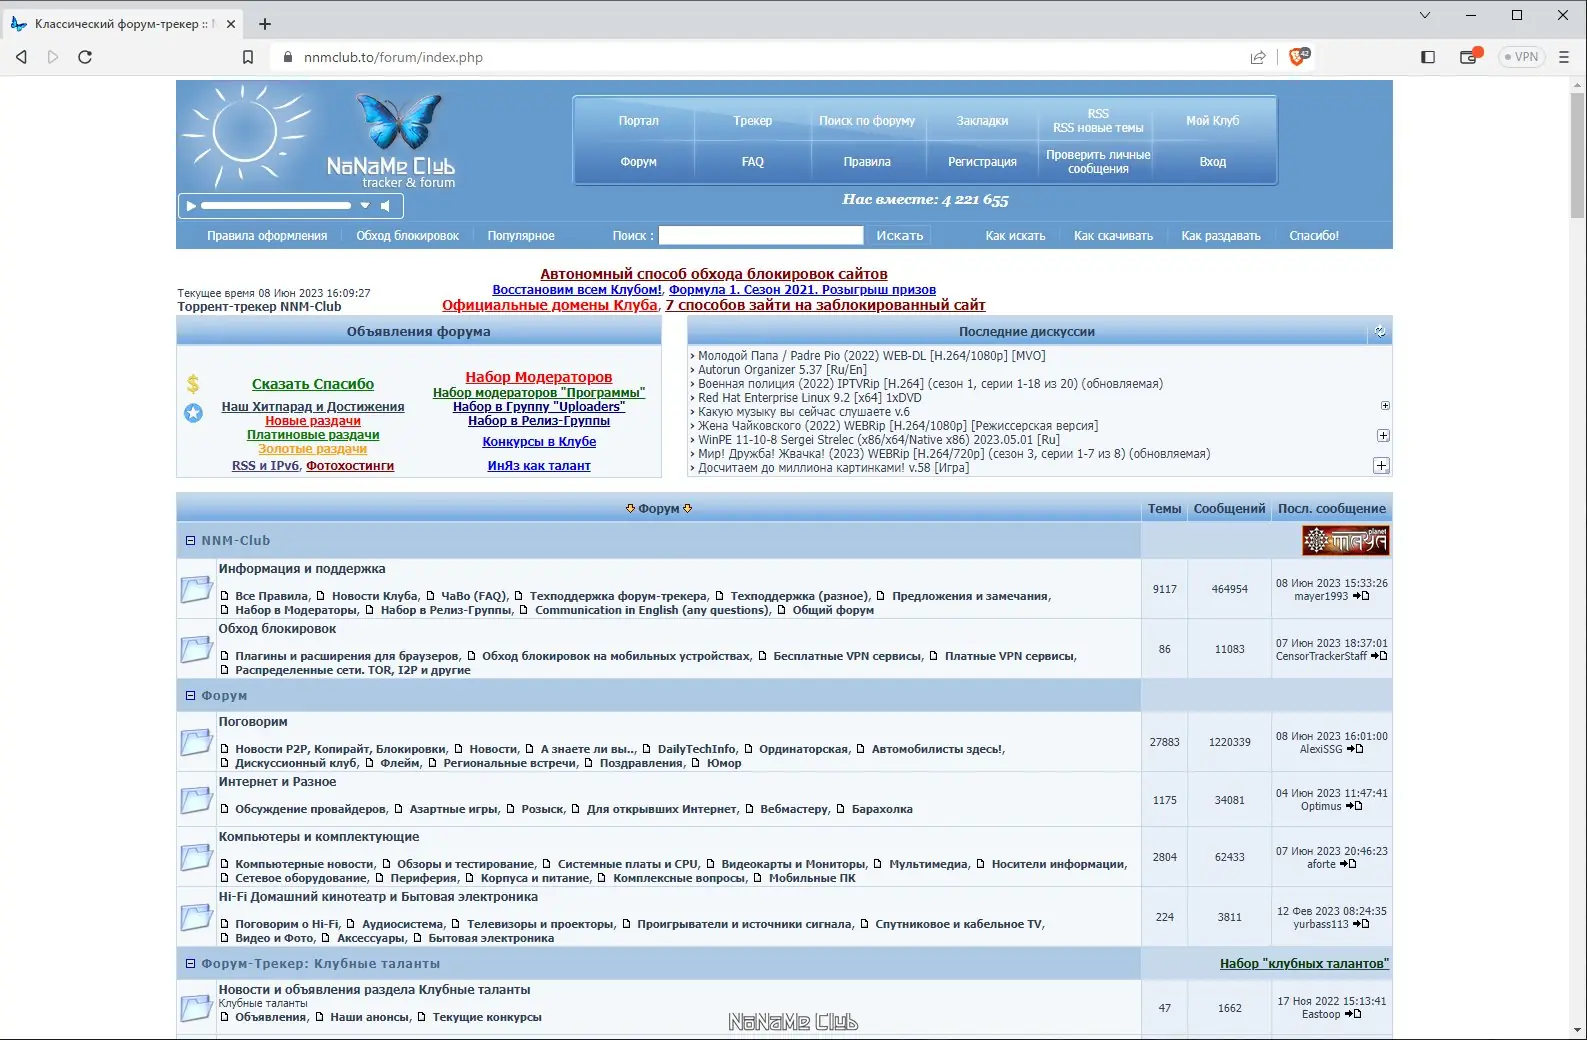Click the Вход login link
Screen dimensions: 1587x1040
[x=1212, y=162]
